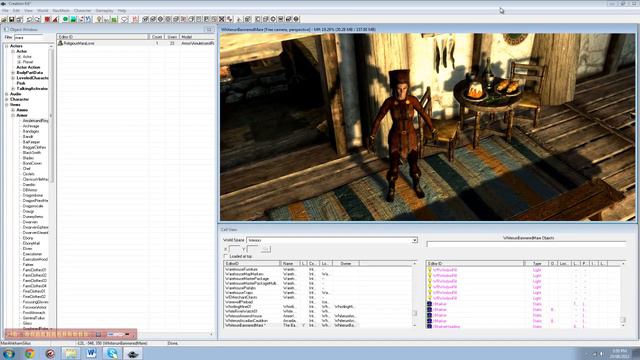The width and height of the screenshot is (640, 360).
Task: Select the Bandit armor category
Action: tap(28, 137)
